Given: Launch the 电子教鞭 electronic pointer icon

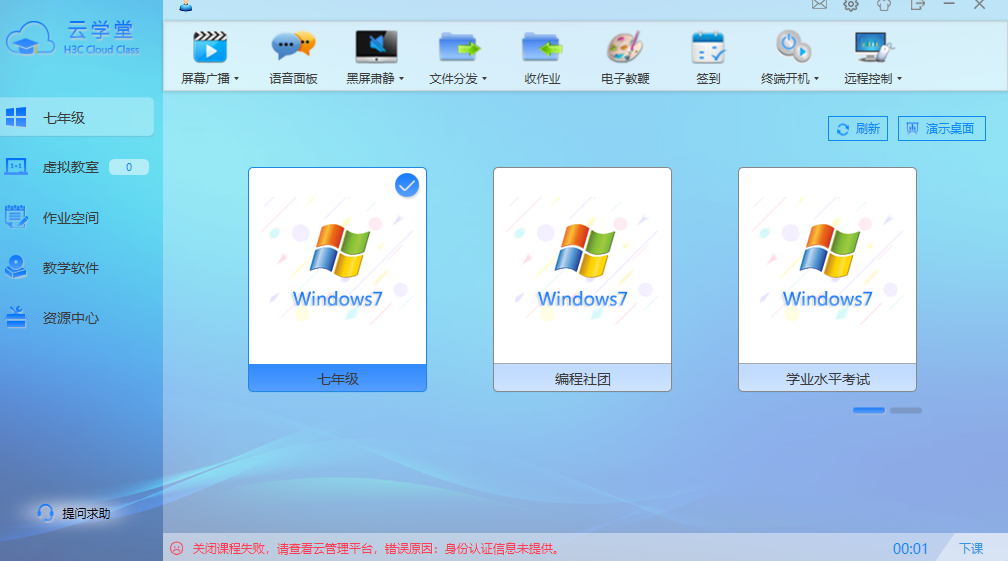Looking at the screenshot, I should [625, 47].
